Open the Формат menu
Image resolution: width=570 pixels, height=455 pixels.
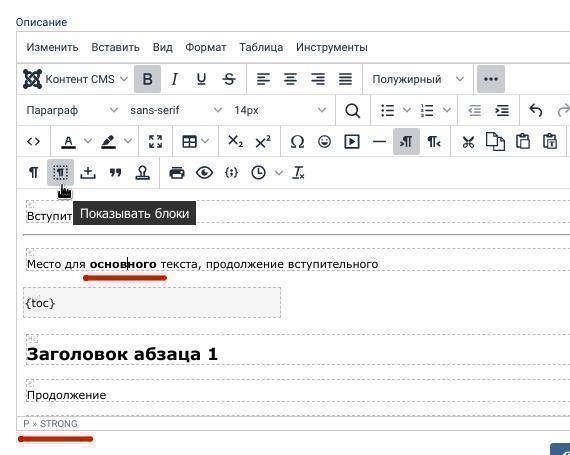(206, 47)
